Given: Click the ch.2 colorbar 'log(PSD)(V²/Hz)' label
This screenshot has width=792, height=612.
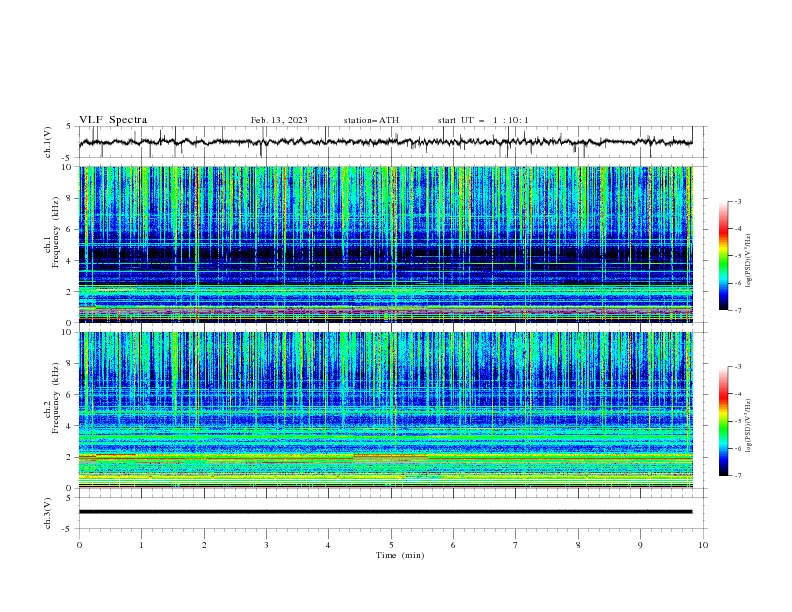Looking at the screenshot, I should (x=749, y=426).
